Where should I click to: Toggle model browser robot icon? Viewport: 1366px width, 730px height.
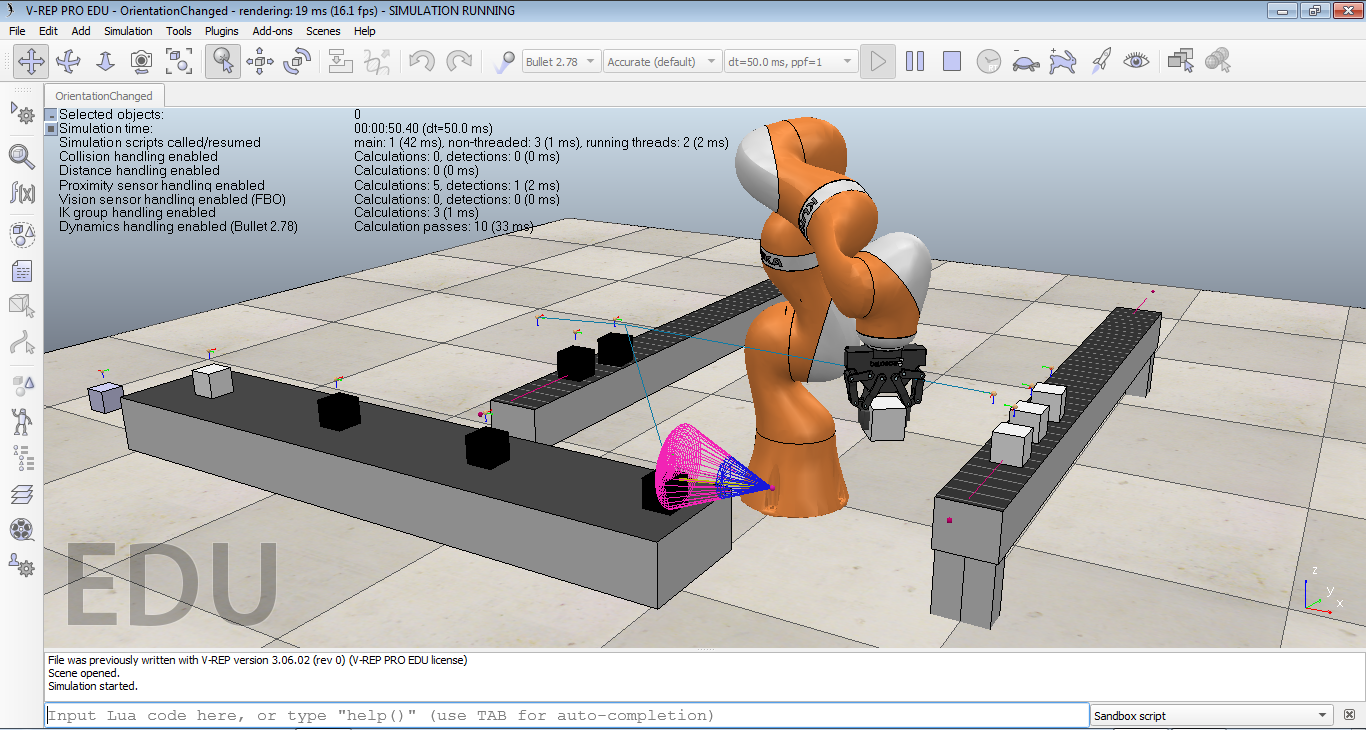(22, 421)
